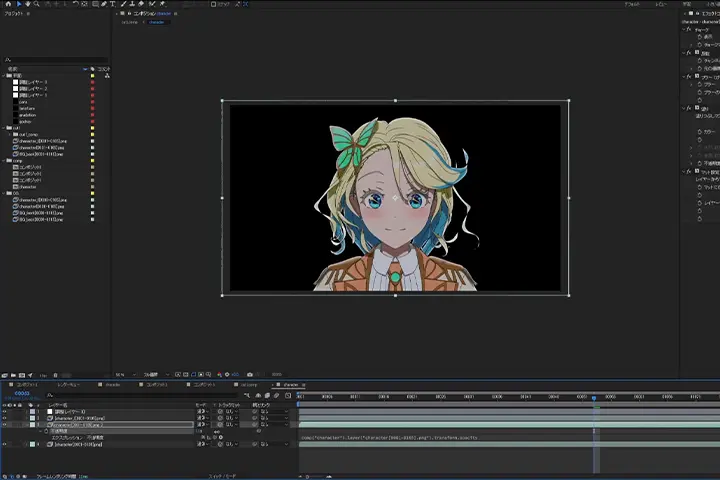720x480 pixels.
Task: Select the Rotation tool
Action: click(x=75, y=4)
